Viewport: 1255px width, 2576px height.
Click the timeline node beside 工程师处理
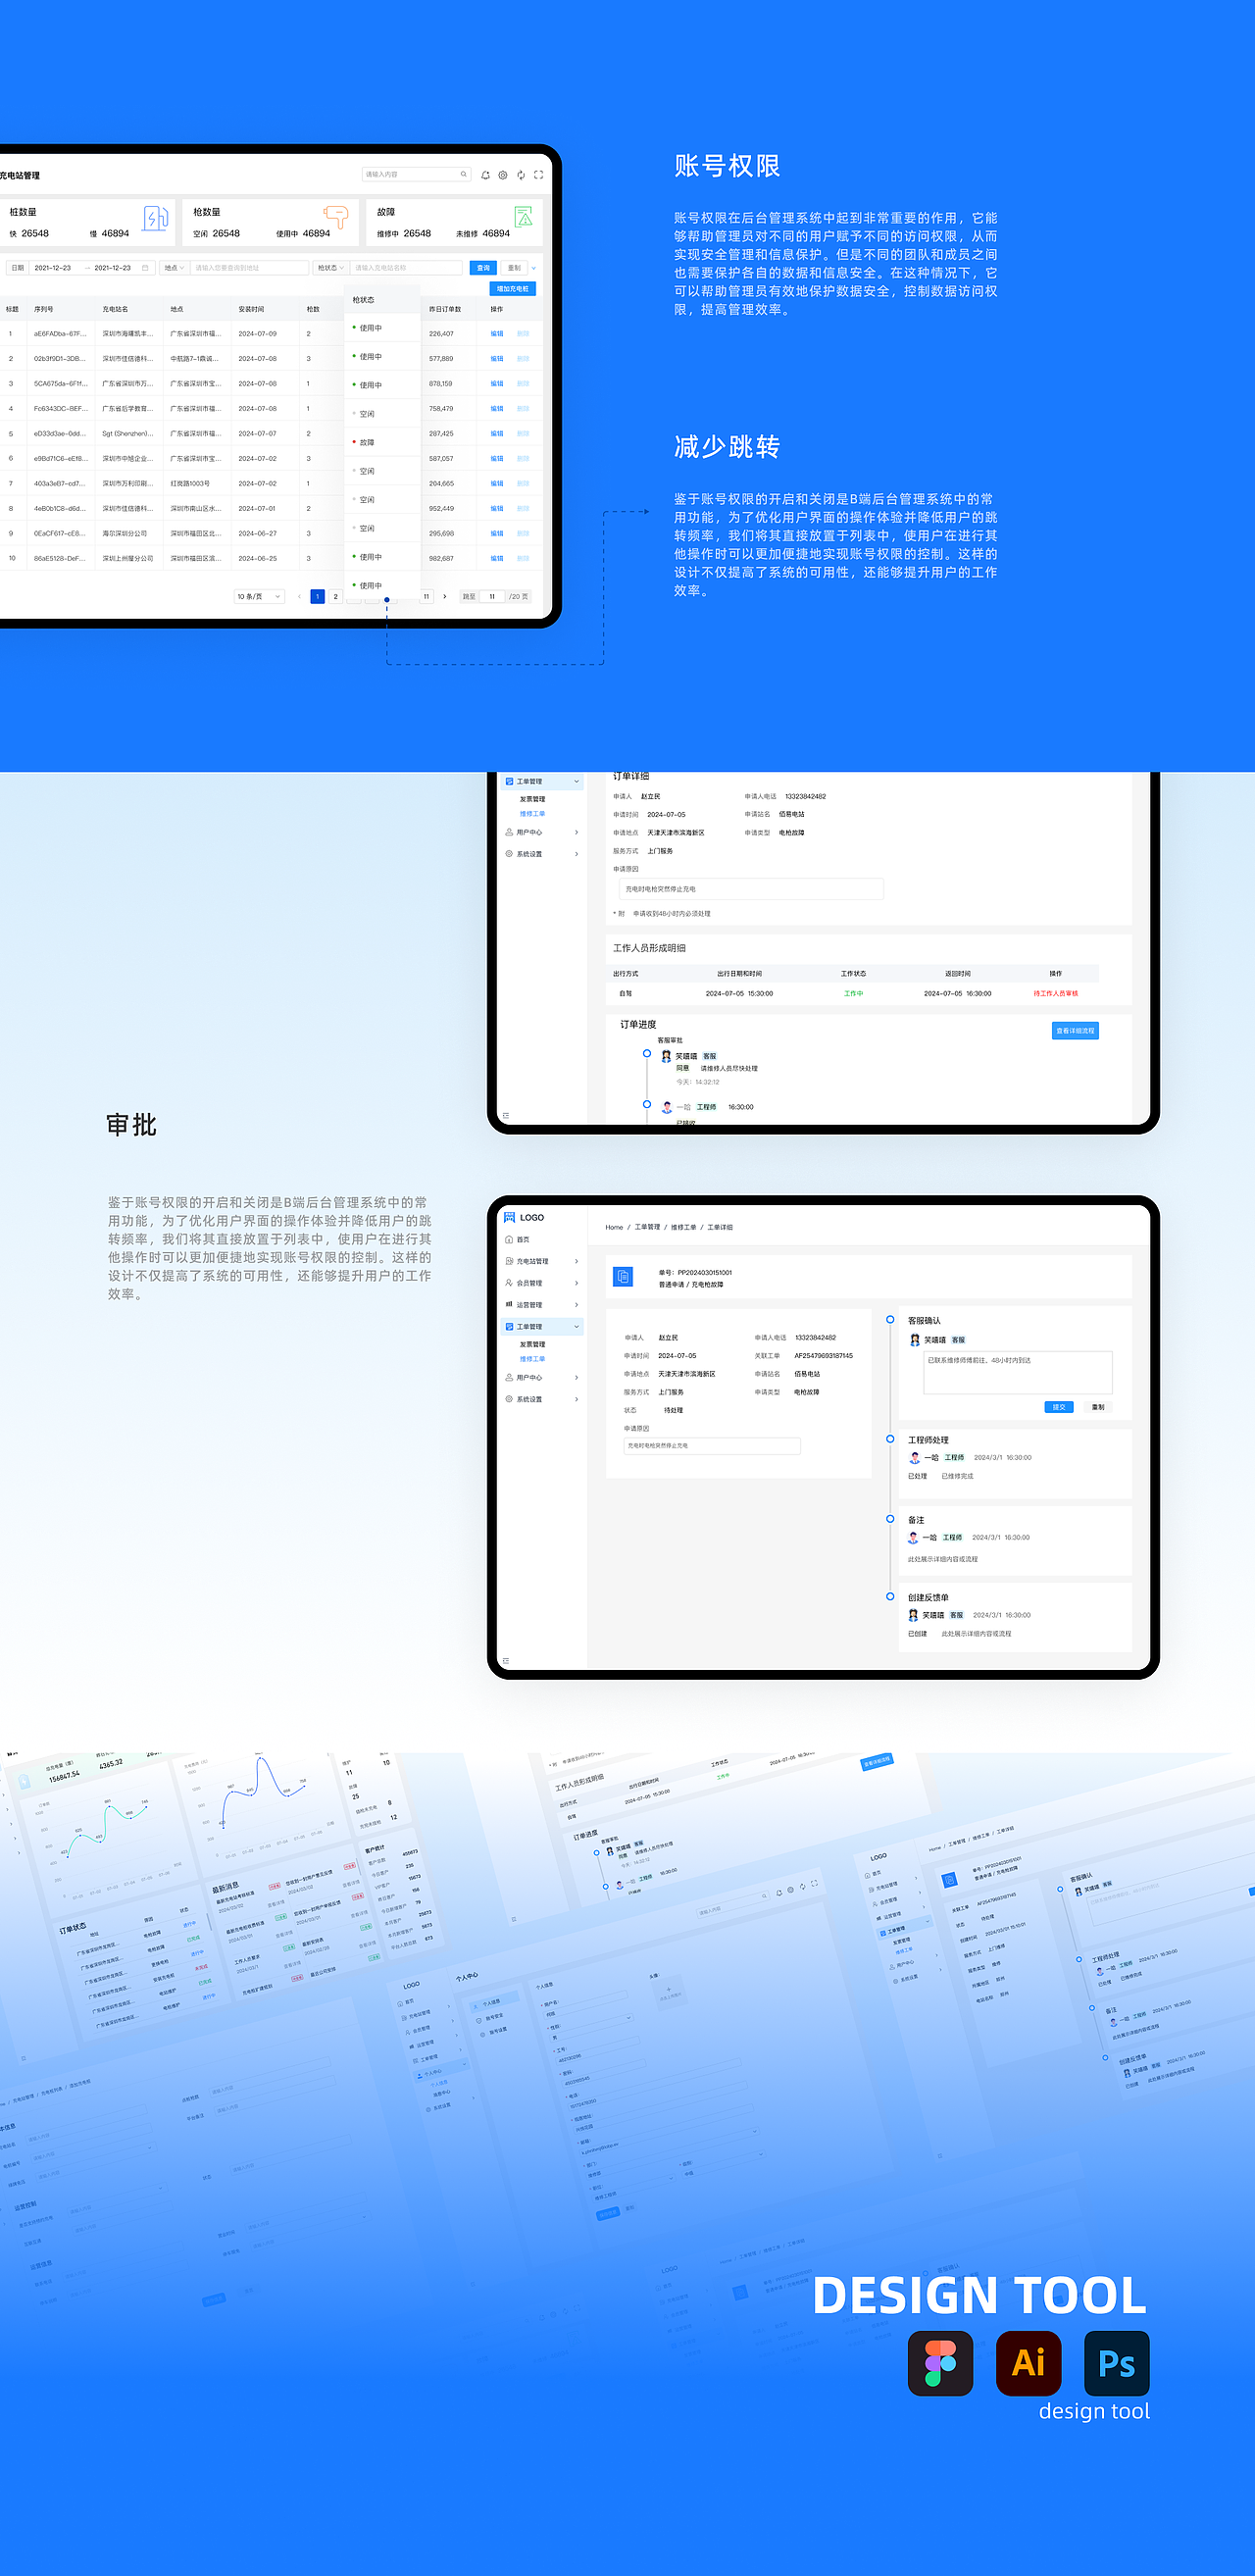[890, 1439]
